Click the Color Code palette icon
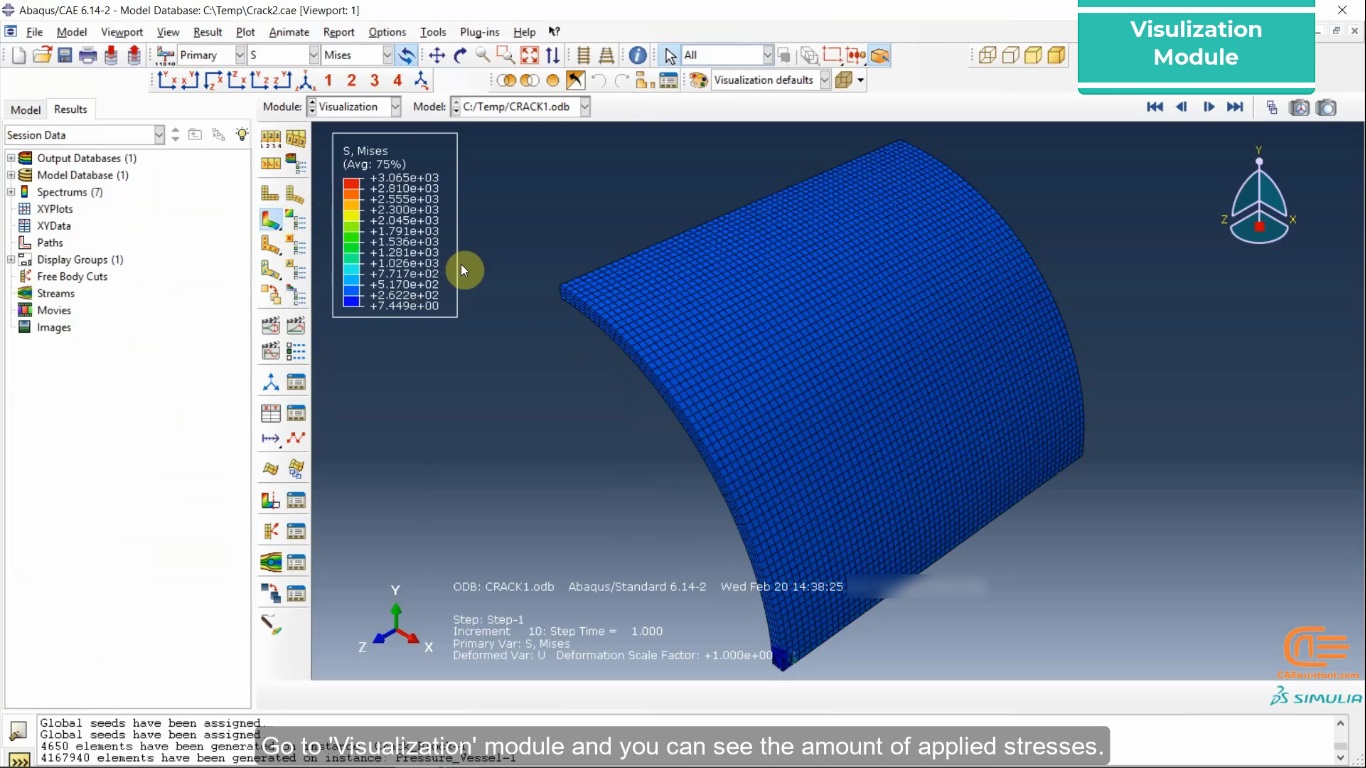The image size is (1366, 768). coord(698,80)
